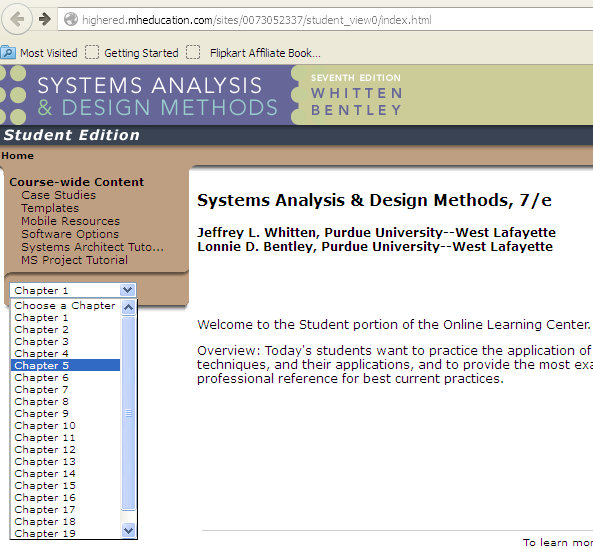The image size is (593, 549).
Task: Click the 'Systems Analysis & Design Methods, 7/e' heading
Action: (x=374, y=200)
